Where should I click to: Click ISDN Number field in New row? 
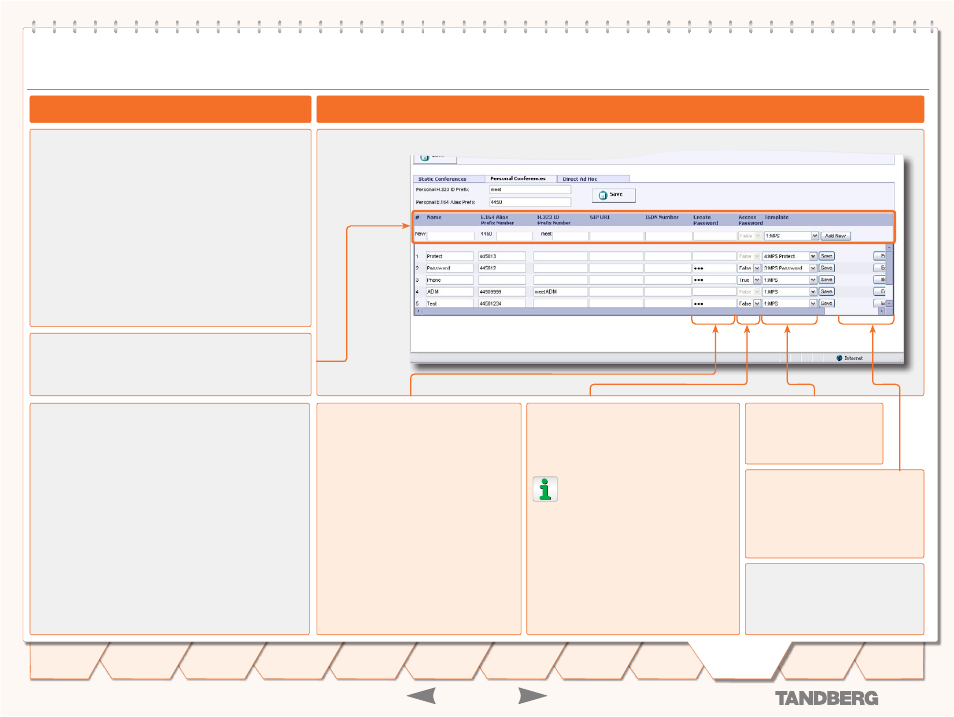pos(668,236)
